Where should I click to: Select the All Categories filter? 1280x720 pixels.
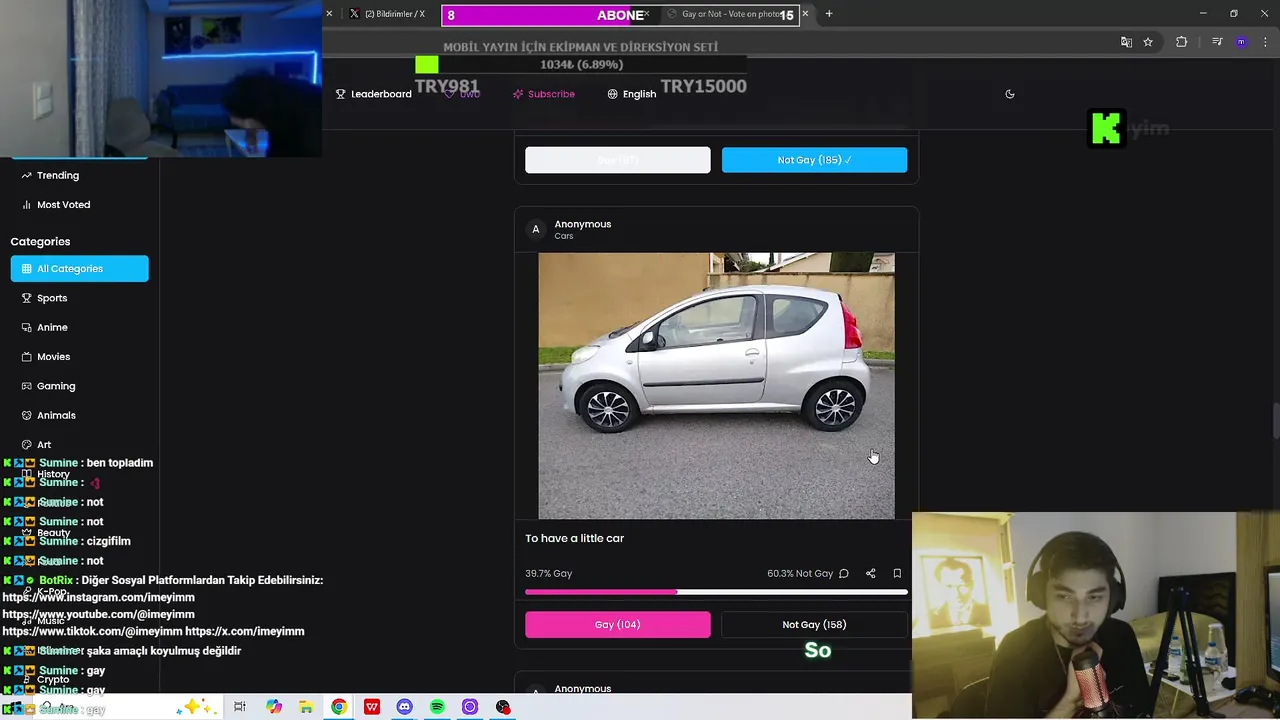[x=79, y=269]
